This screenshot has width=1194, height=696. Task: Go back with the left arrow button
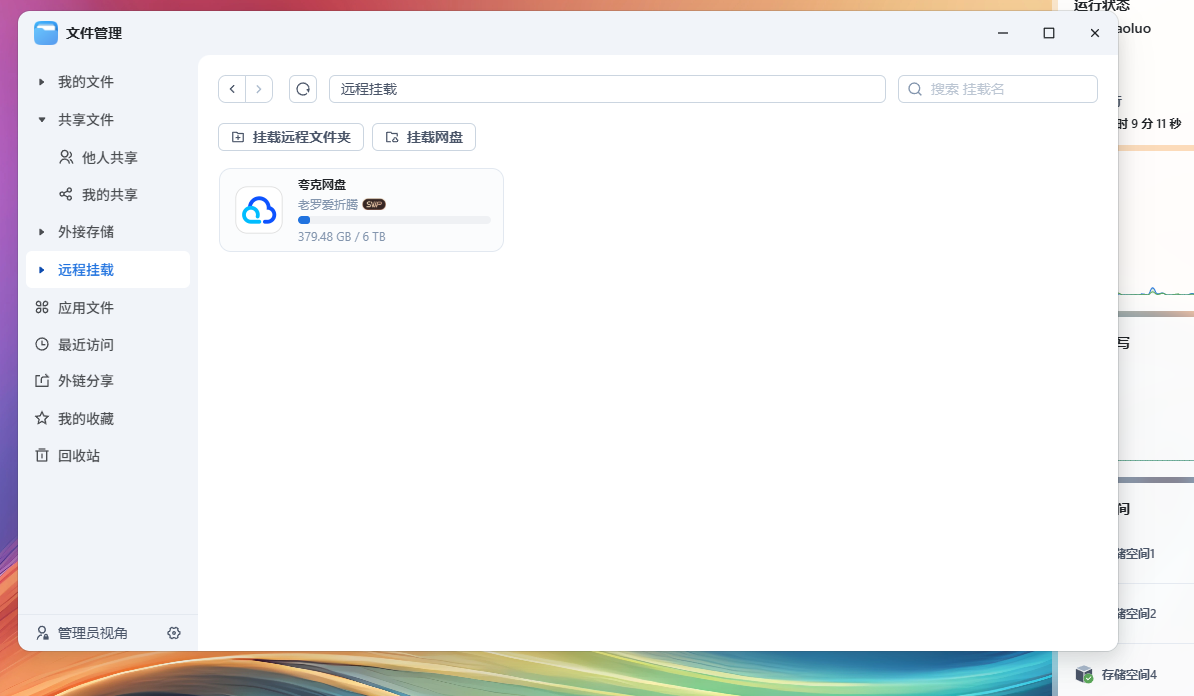coord(232,89)
